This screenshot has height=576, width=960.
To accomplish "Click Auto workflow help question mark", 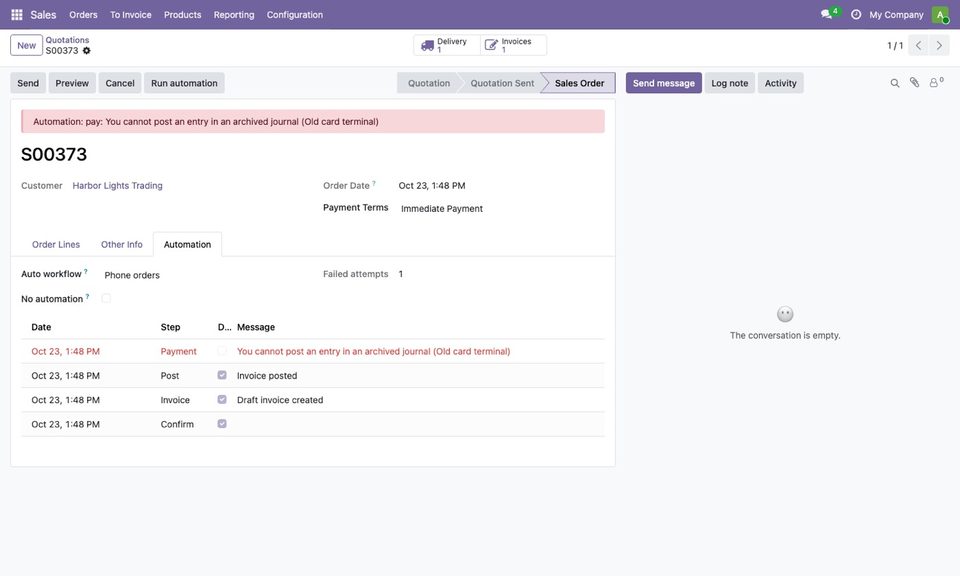I will [x=86, y=271].
